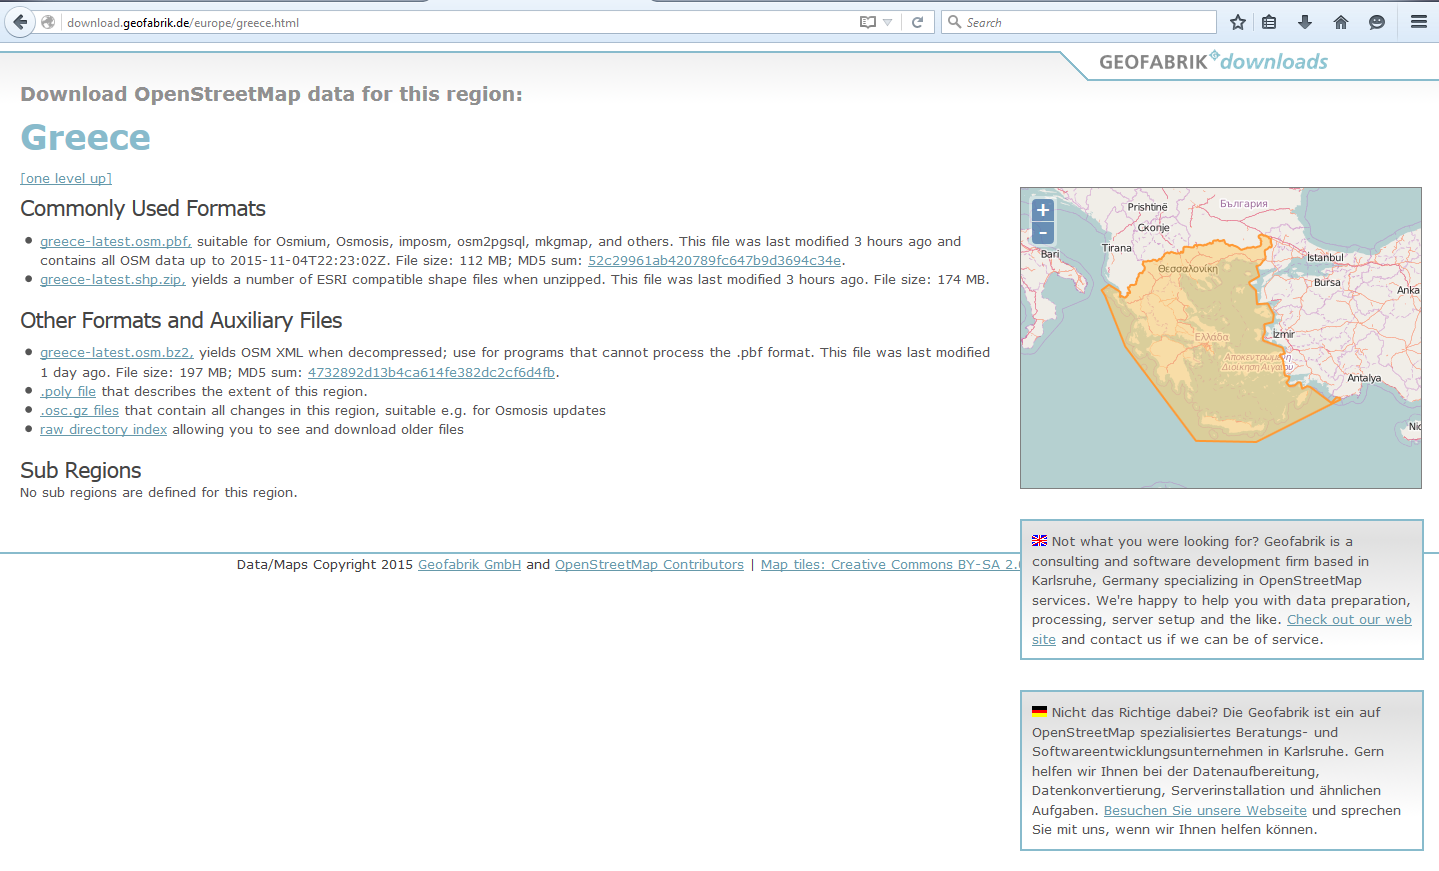Zoom in on the map
Viewport: 1439px width, 871px height.
1043,210
